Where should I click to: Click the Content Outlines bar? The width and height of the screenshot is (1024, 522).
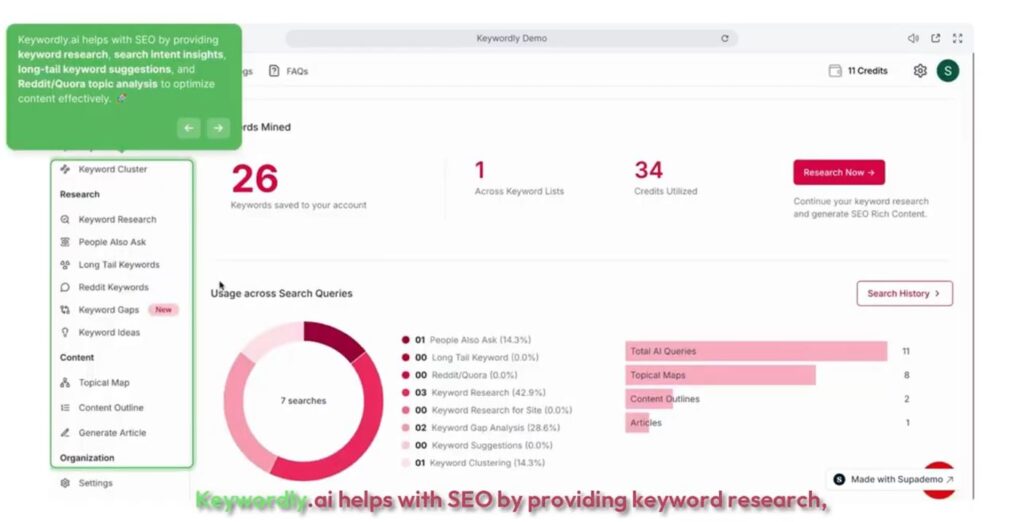649,399
